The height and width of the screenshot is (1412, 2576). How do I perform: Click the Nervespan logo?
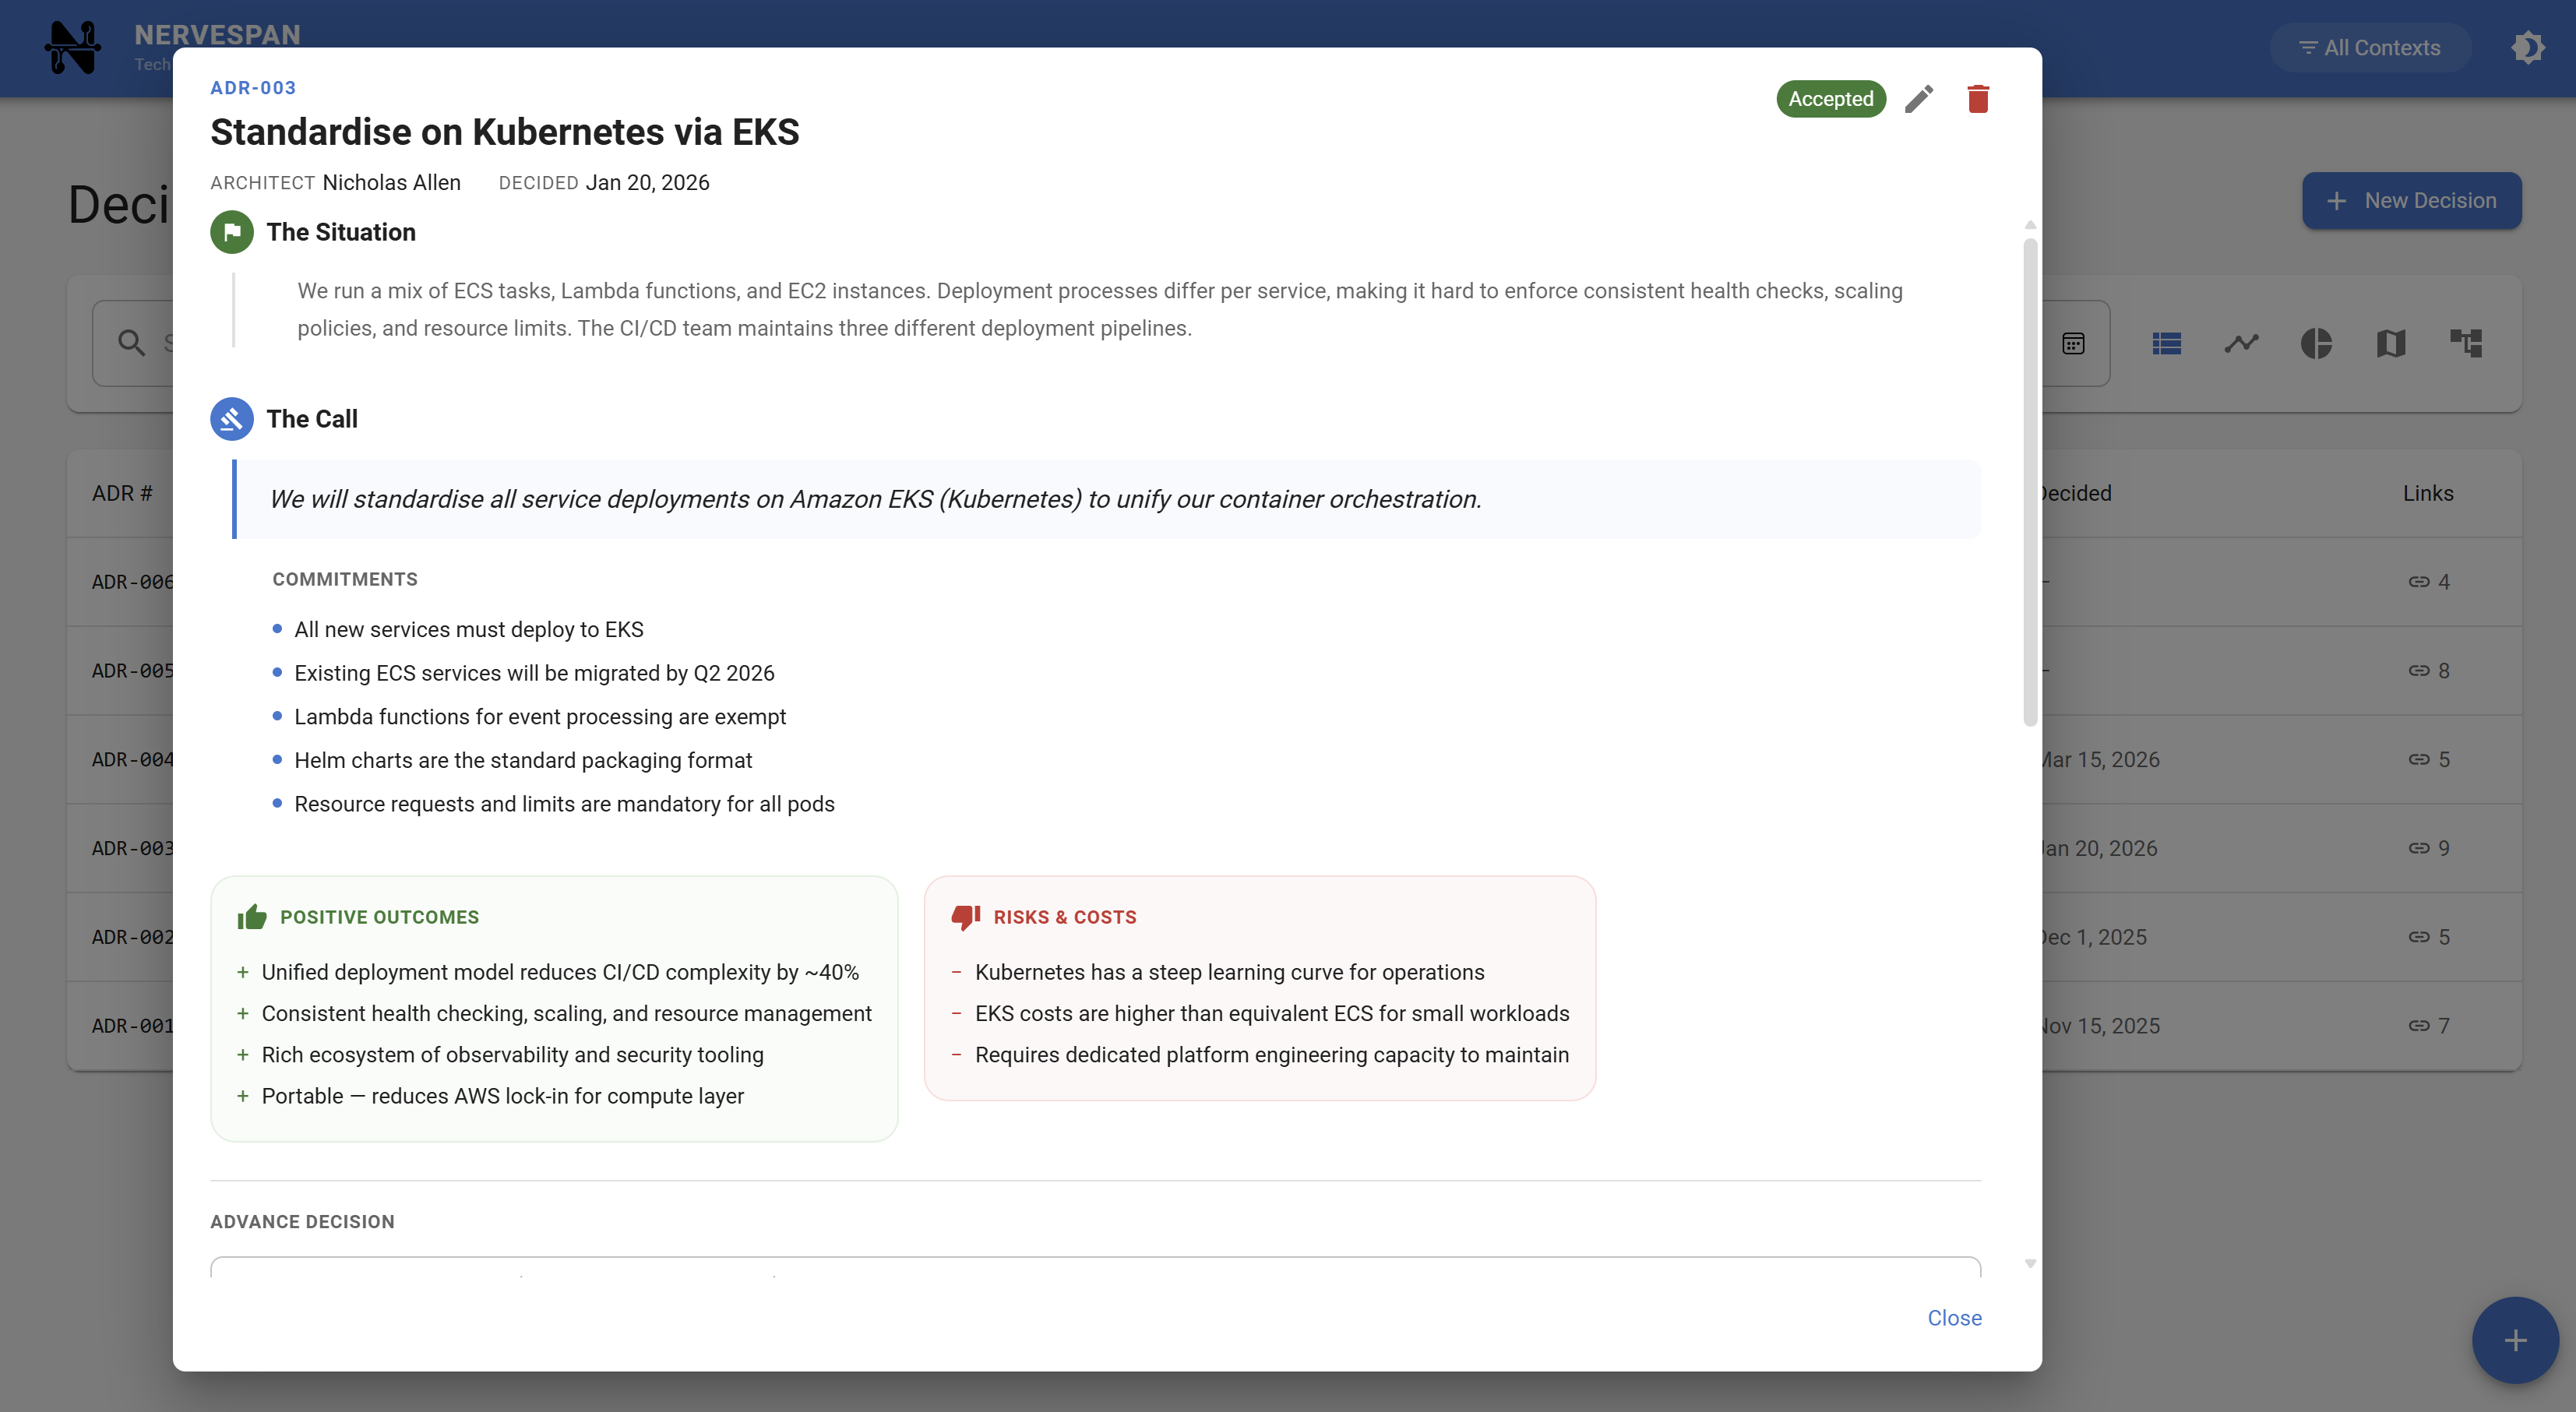click(x=73, y=48)
